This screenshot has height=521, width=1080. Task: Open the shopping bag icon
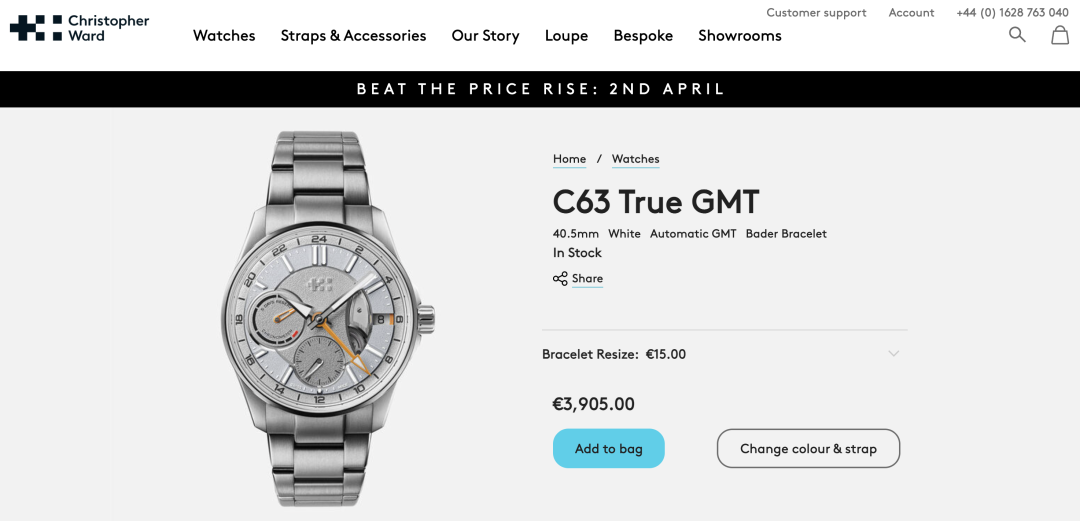click(1060, 35)
